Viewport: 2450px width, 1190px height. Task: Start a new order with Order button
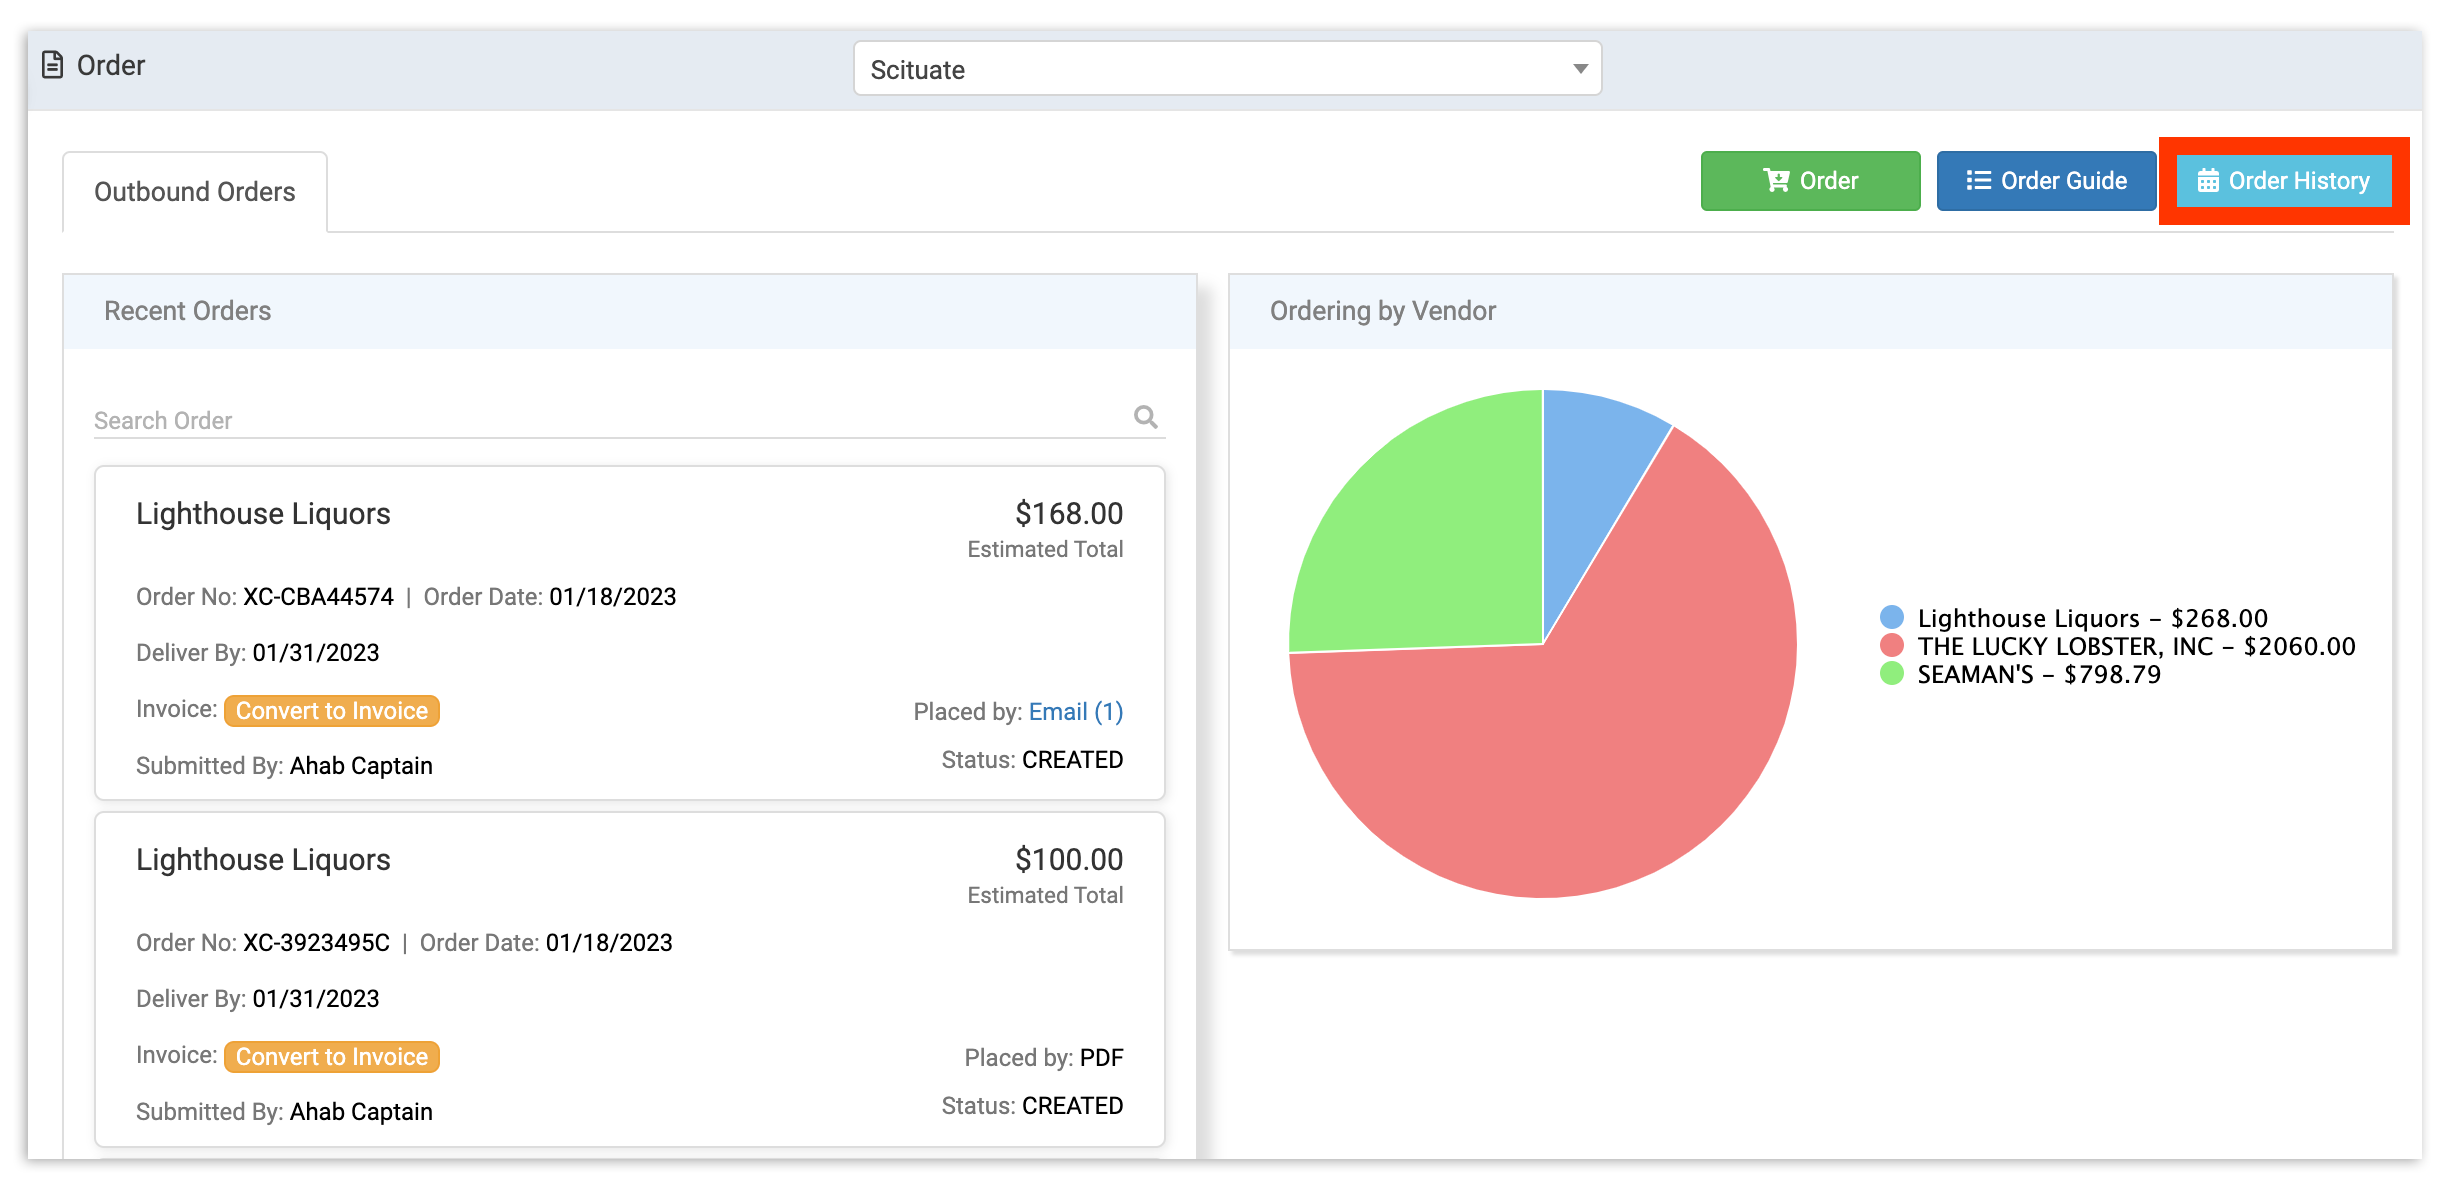pos(1810,181)
